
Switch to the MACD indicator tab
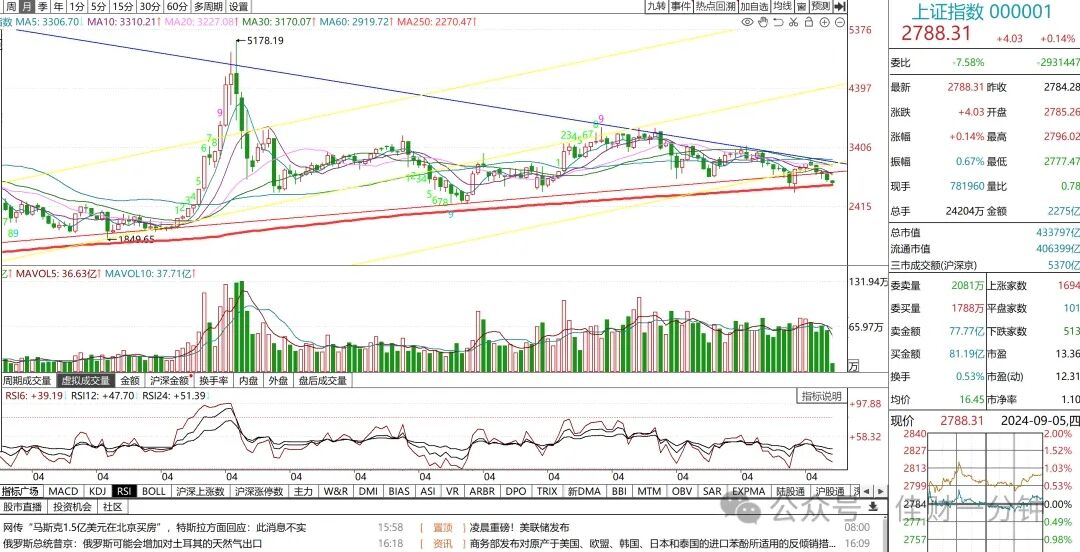pyautogui.click(x=63, y=491)
